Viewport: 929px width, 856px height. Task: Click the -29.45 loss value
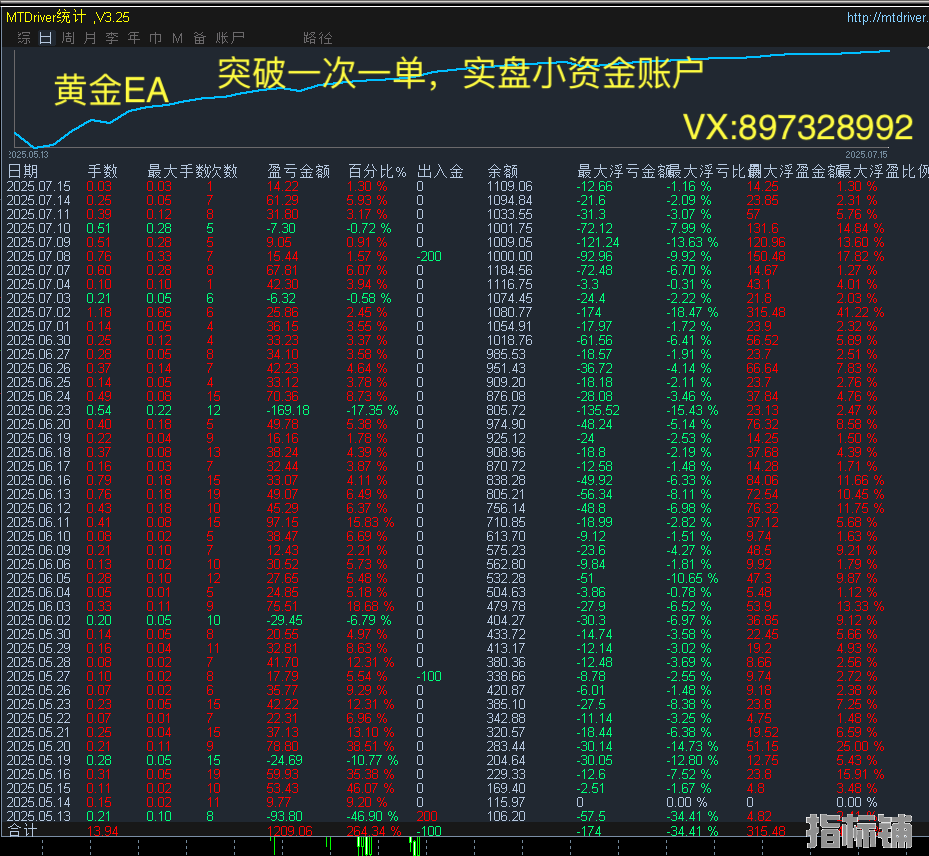[x=284, y=620]
